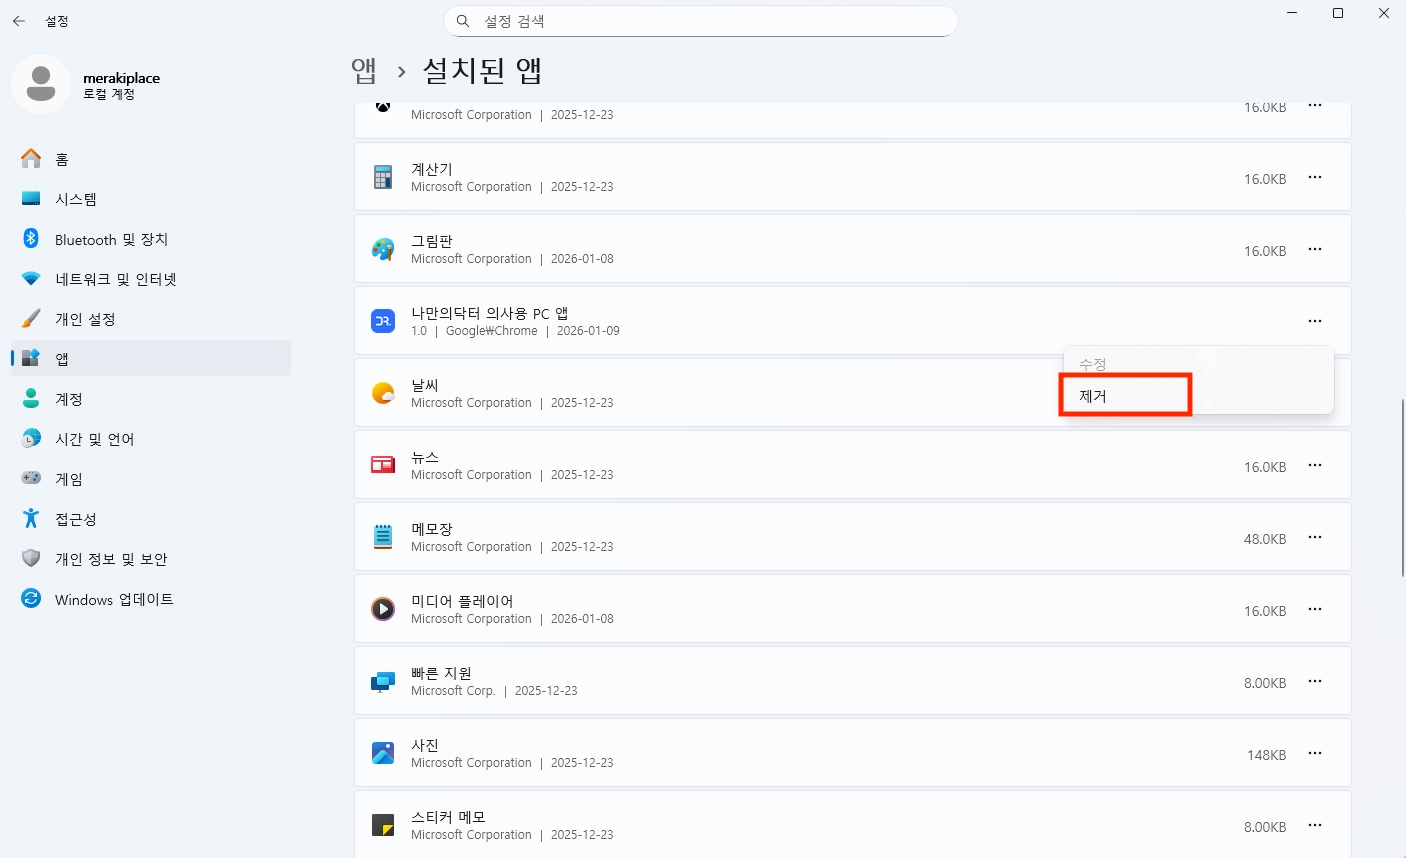
Task: Click the 설치된 앱 page heading
Action: (483, 70)
